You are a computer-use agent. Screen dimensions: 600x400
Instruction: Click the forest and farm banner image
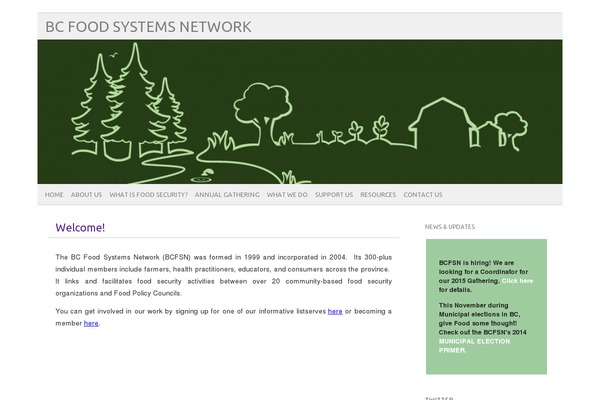300,112
